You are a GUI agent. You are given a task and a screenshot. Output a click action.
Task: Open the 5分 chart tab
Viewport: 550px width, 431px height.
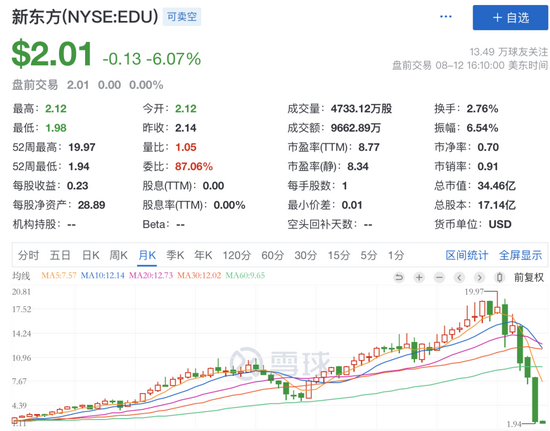369,255
